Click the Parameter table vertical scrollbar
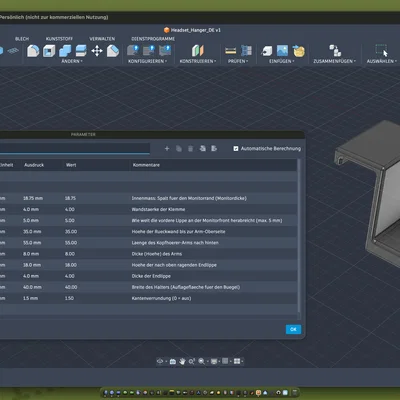The width and height of the screenshot is (400, 400). tap(299, 238)
